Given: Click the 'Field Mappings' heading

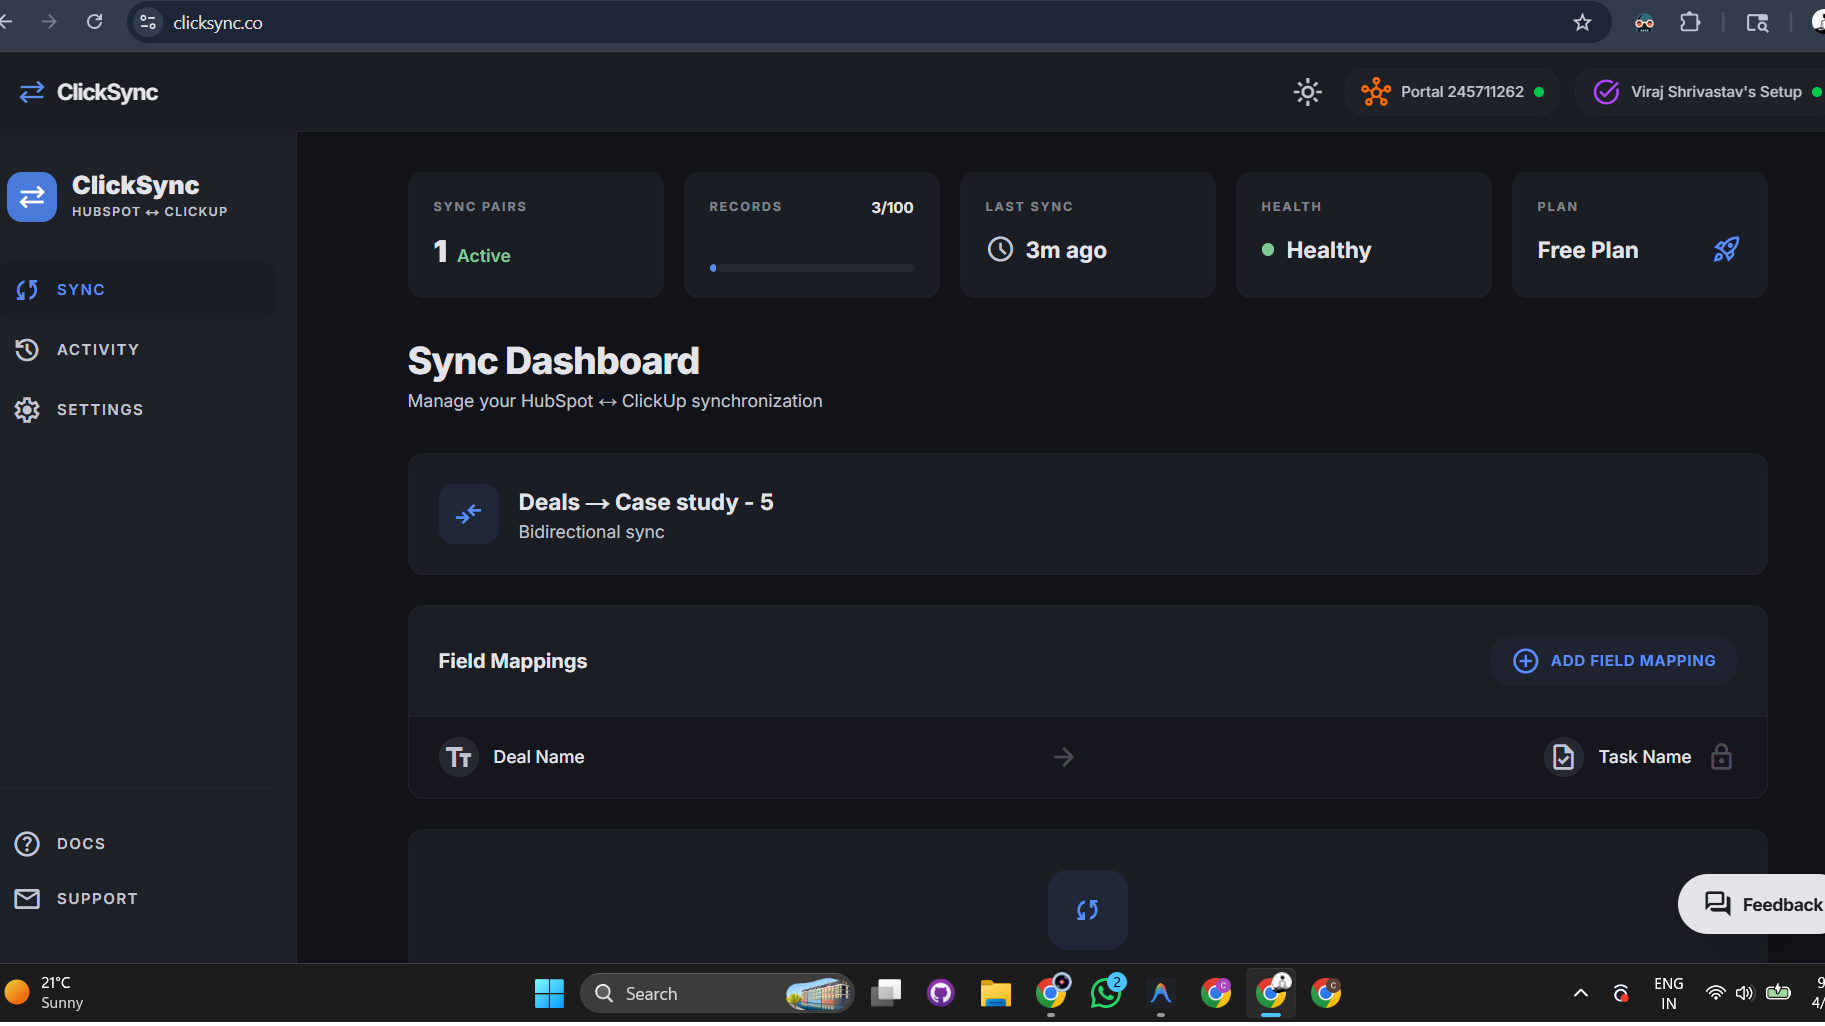Looking at the screenshot, I should point(513,661).
